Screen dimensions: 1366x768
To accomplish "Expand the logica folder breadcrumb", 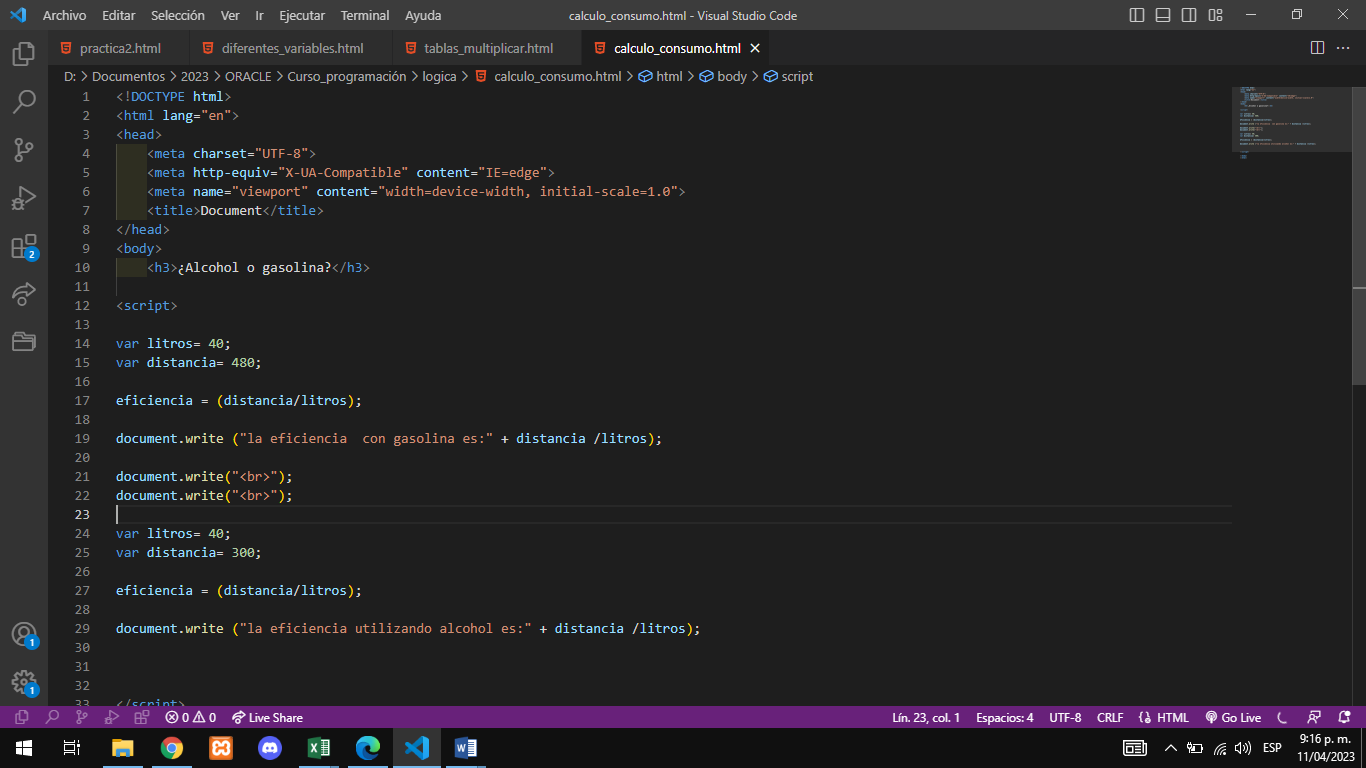I will coord(440,76).
